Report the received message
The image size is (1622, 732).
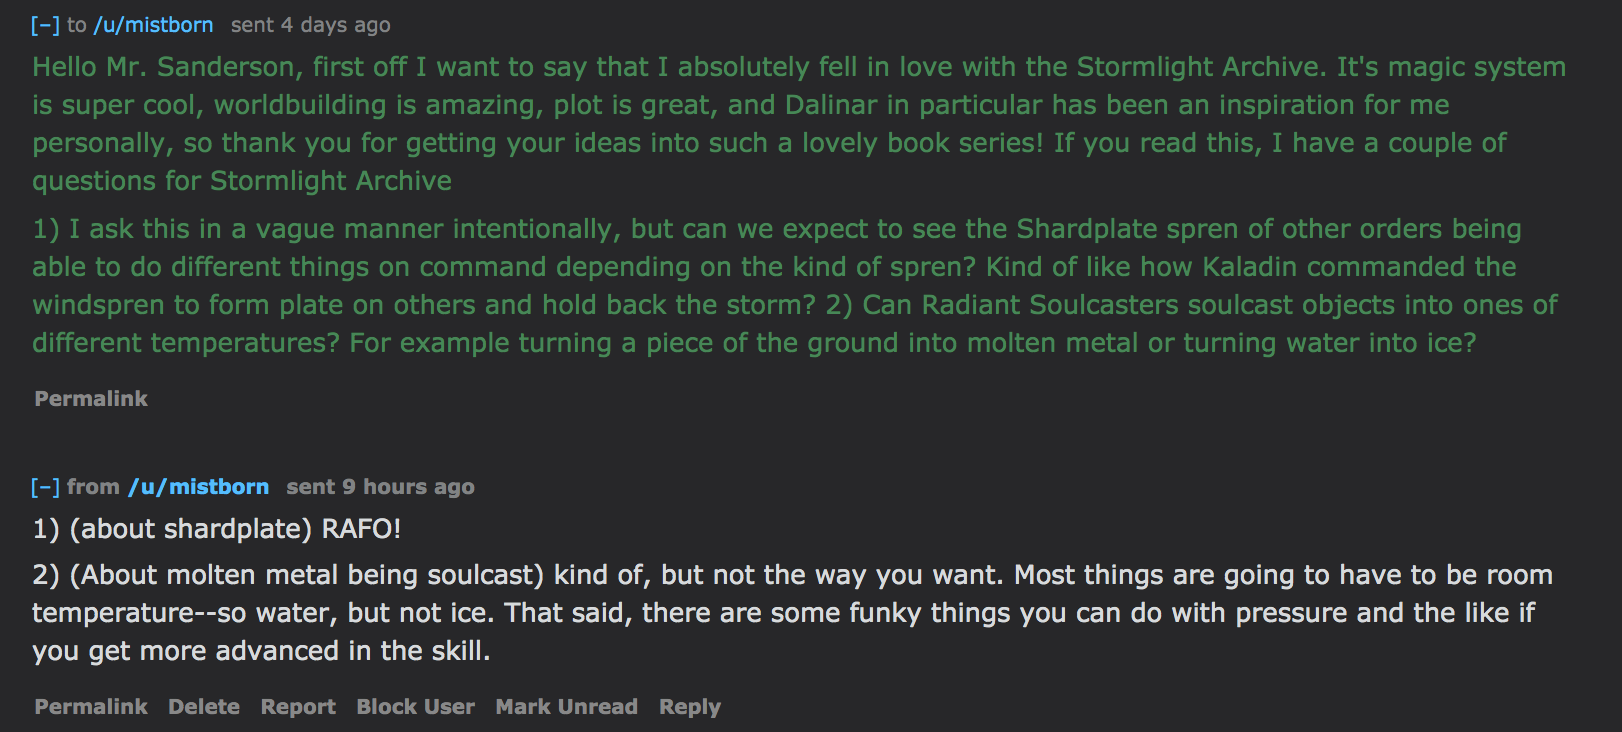tap(298, 707)
